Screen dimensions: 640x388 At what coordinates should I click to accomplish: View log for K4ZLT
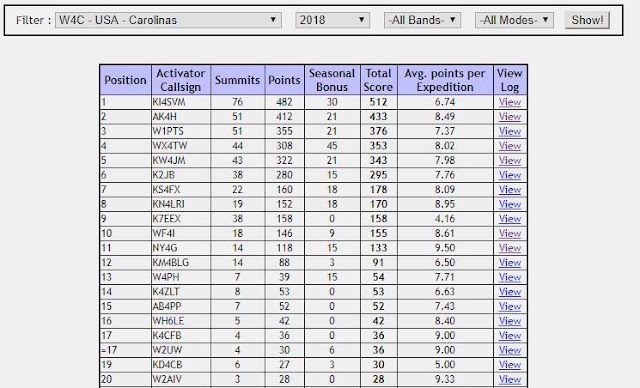tap(510, 292)
